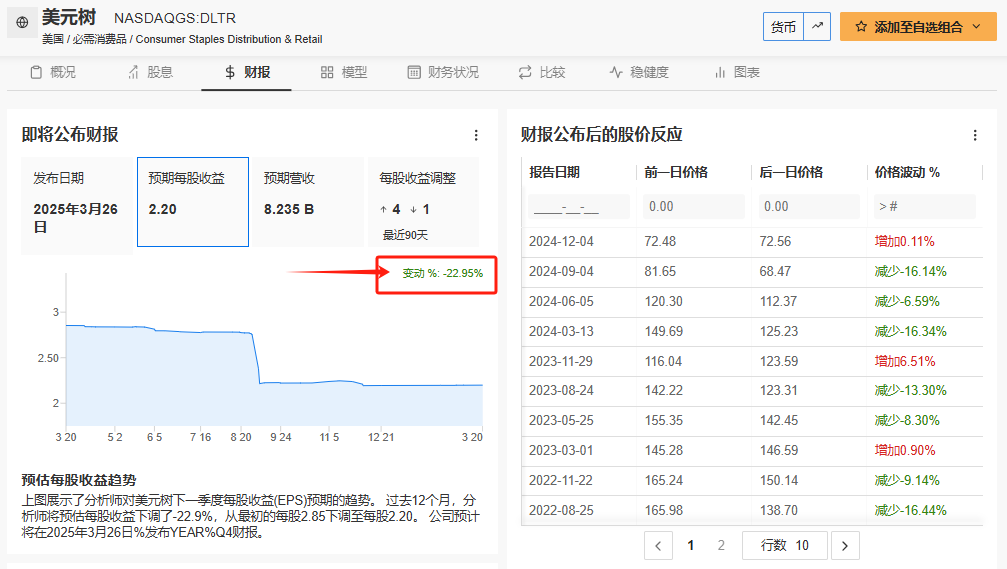Open the 财务状况 tab
The width and height of the screenshot is (1007, 569).
(444, 73)
